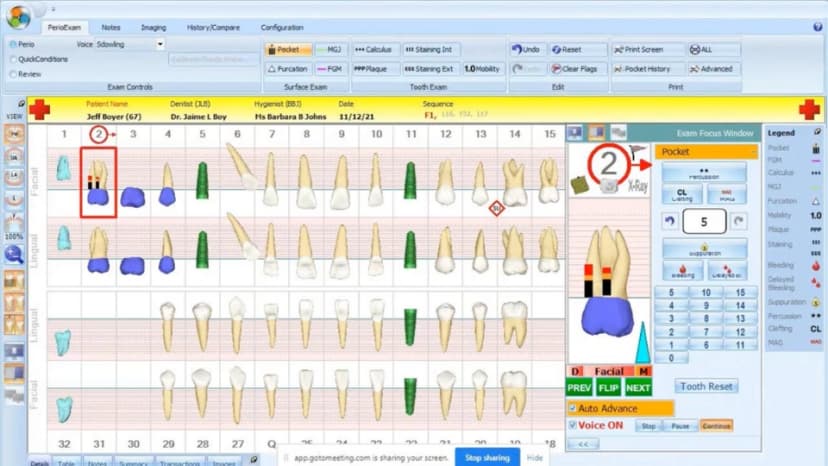This screenshot has height=466, width=828.
Task: Click the Calculus tooth exam button
Action: [374, 49]
